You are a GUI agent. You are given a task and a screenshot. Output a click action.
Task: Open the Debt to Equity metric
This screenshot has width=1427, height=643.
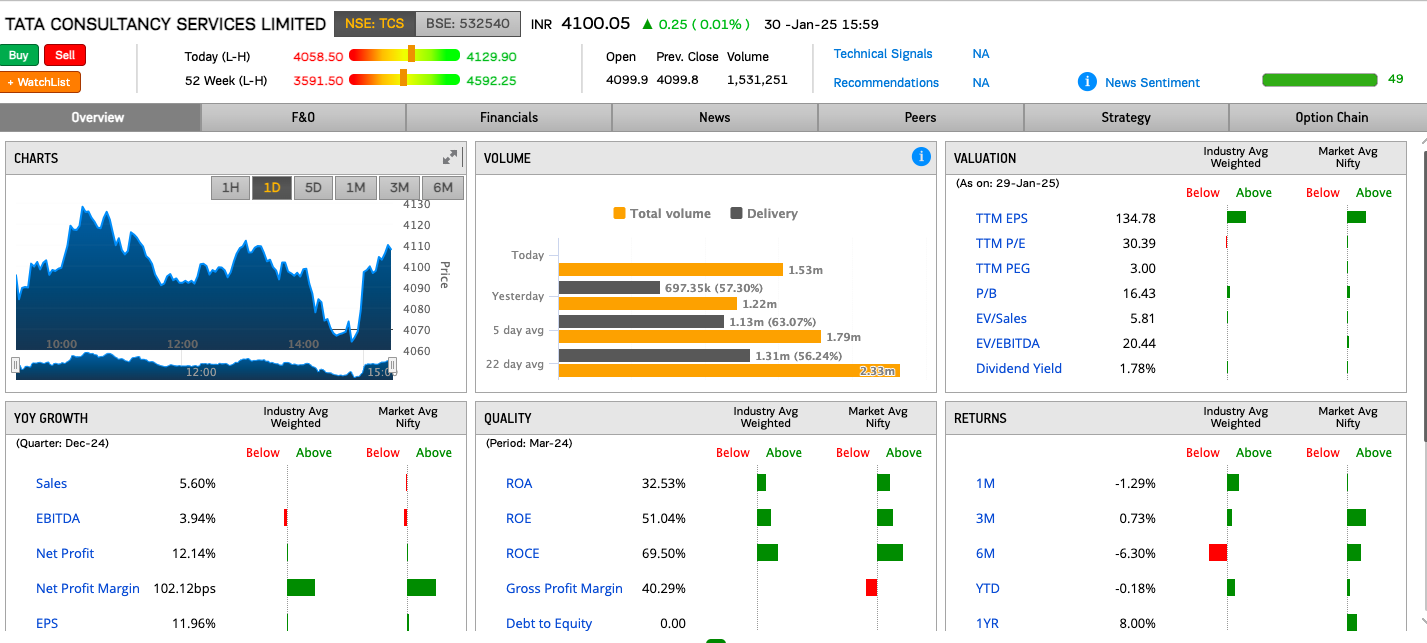click(549, 623)
